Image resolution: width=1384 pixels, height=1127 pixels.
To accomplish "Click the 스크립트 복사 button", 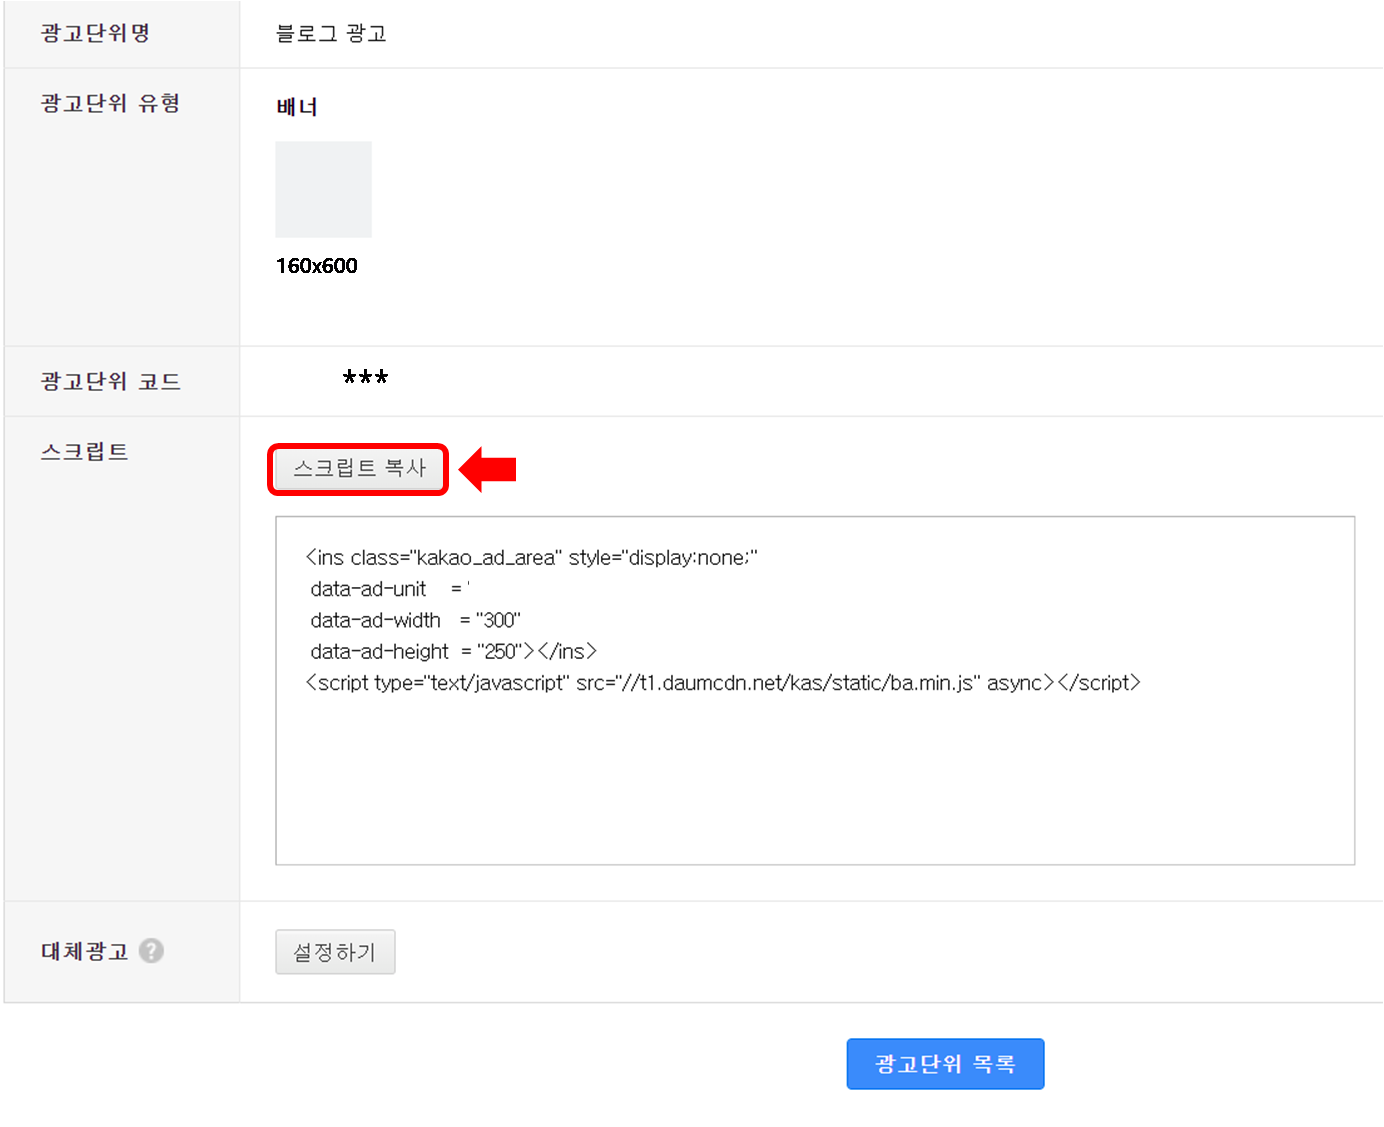I will tap(358, 469).
